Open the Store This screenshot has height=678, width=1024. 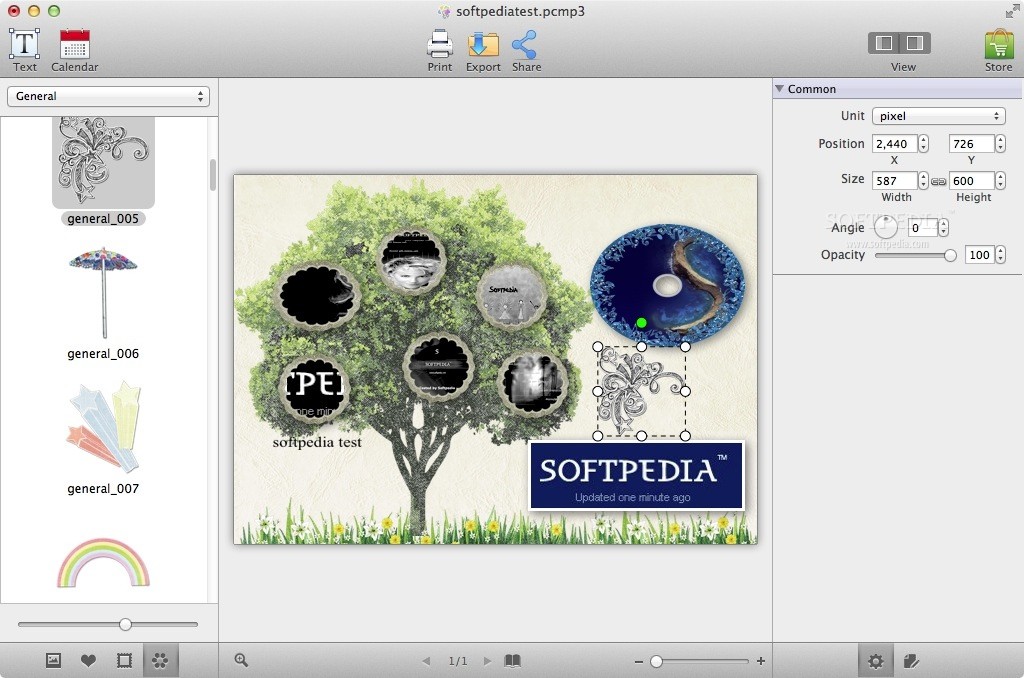click(x=999, y=50)
